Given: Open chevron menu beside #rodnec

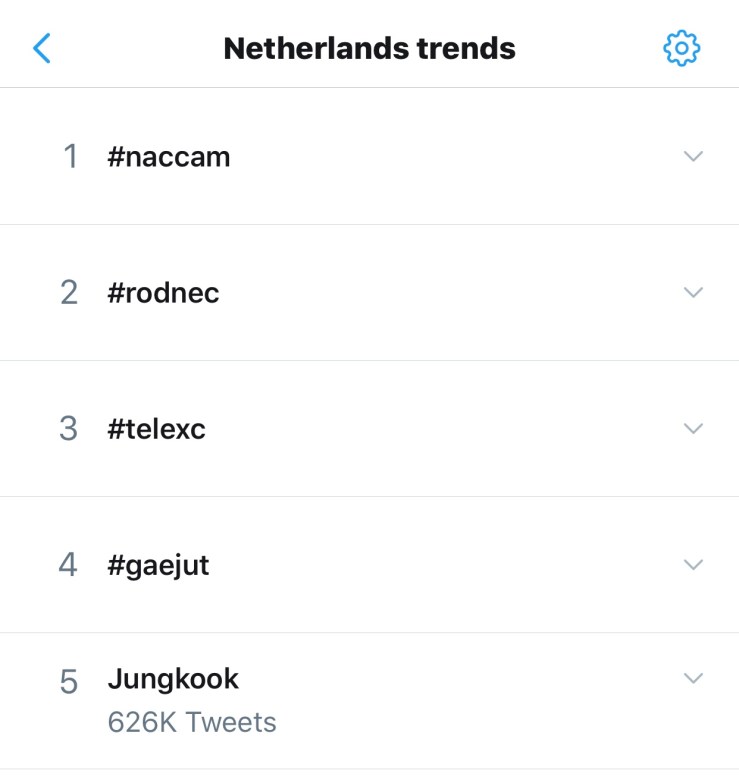Looking at the screenshot, I should pos(693,292).
